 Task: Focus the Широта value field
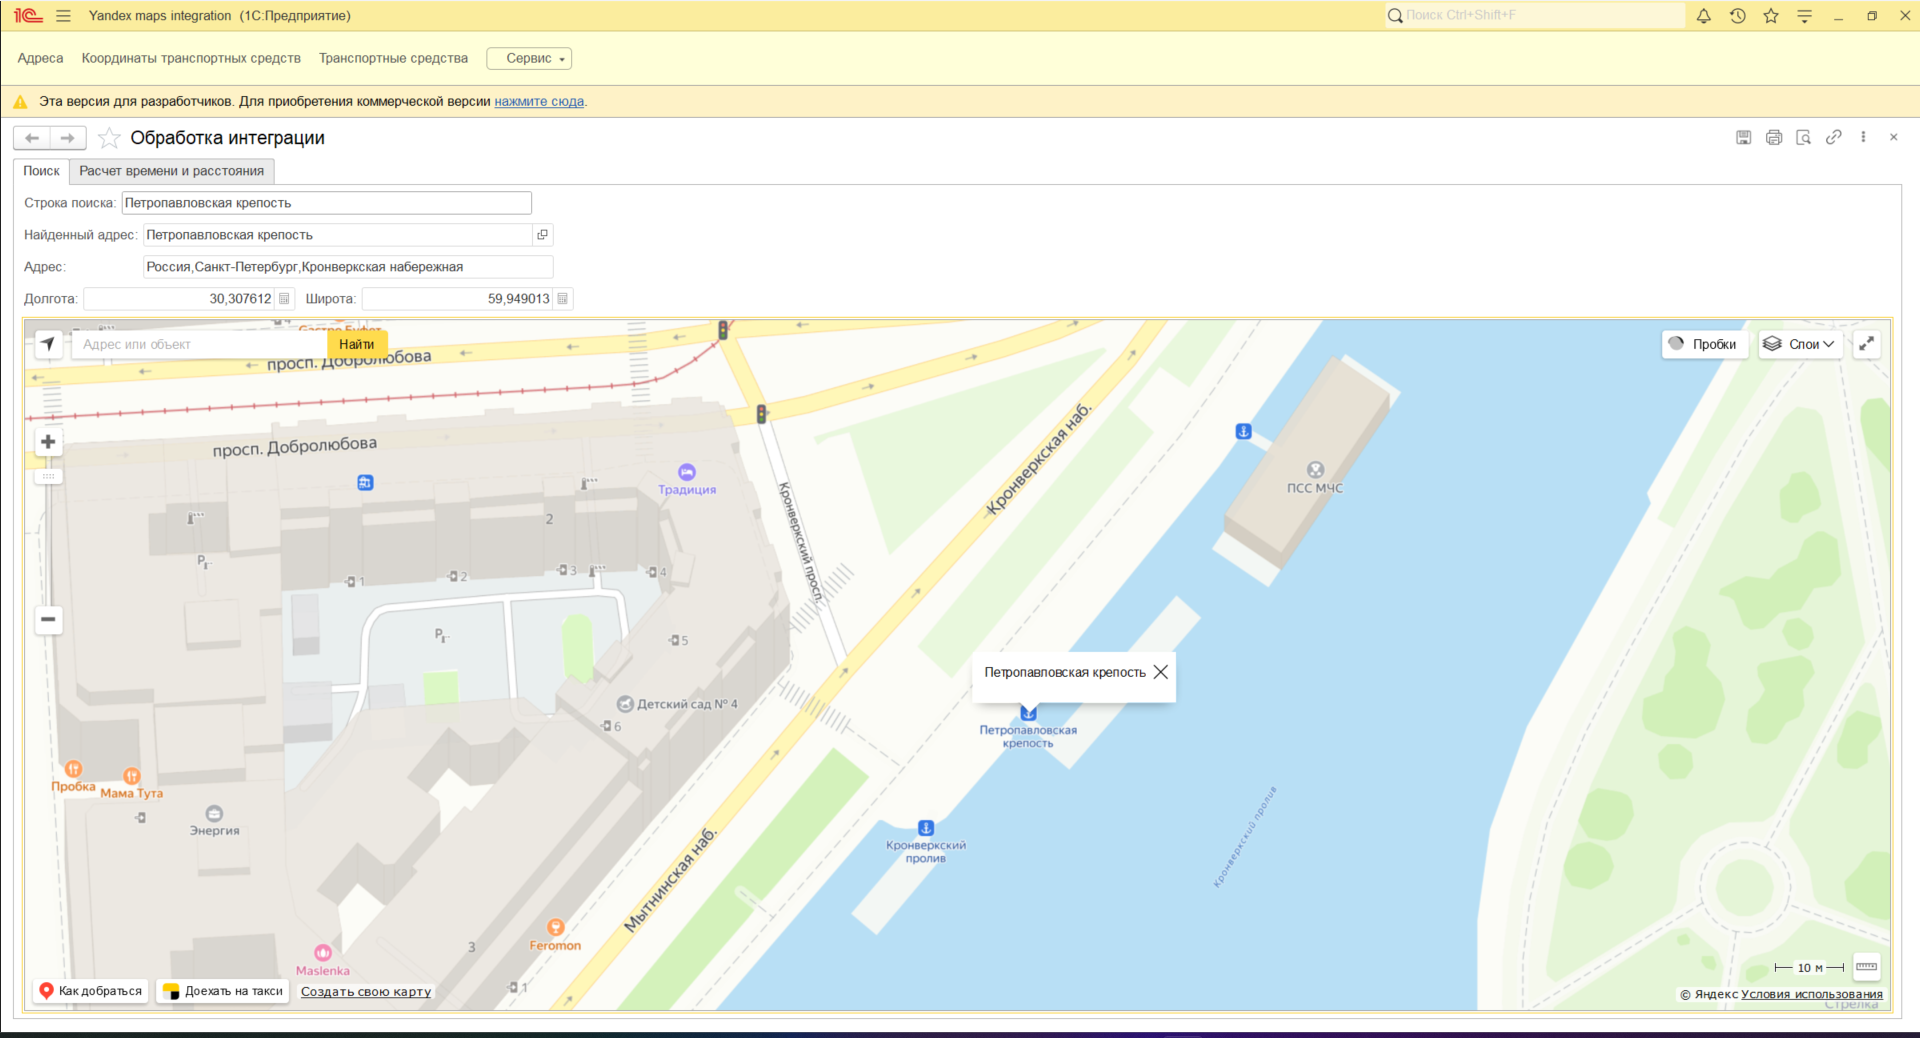click(457, 299)
